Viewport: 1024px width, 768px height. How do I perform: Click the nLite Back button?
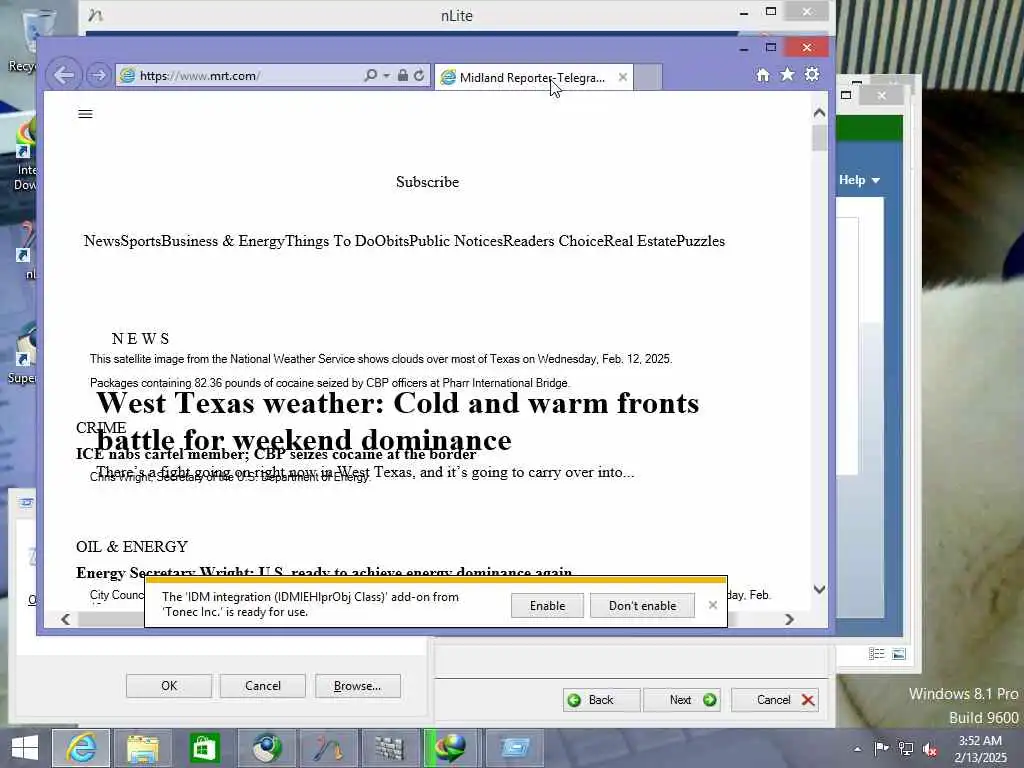coord(601,700)
